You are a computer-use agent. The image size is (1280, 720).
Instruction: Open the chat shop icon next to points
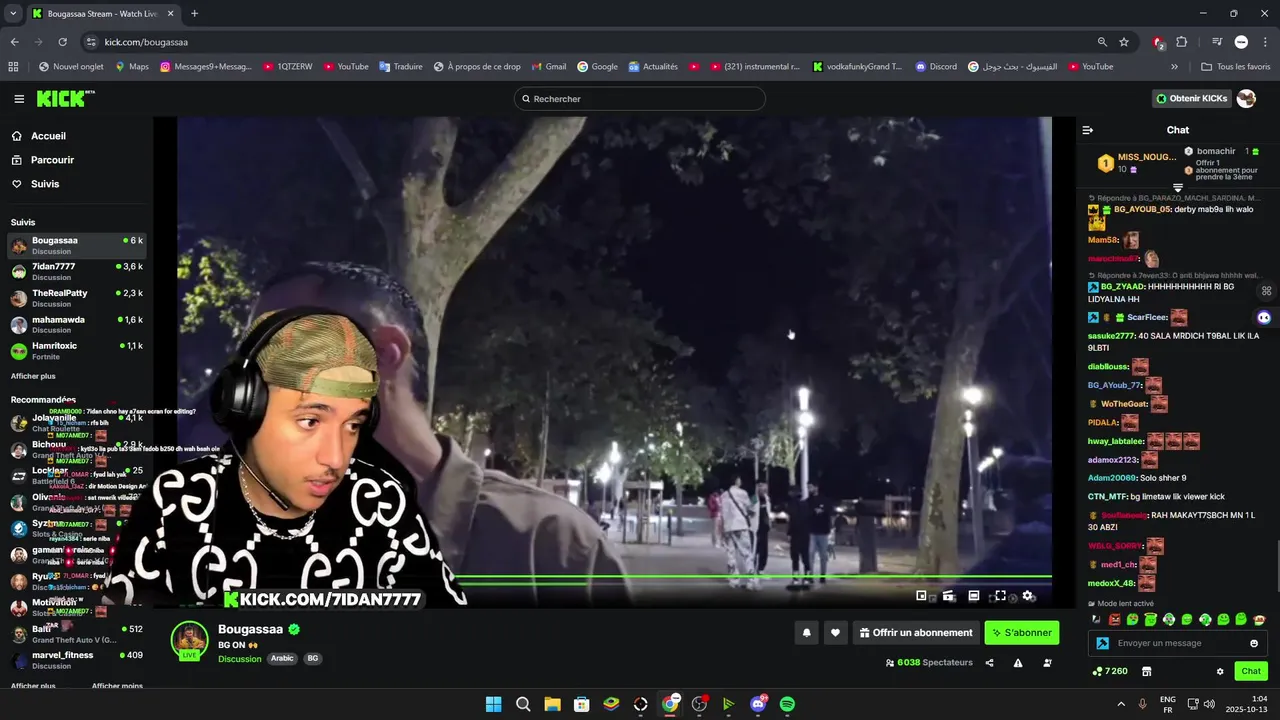1147,671
